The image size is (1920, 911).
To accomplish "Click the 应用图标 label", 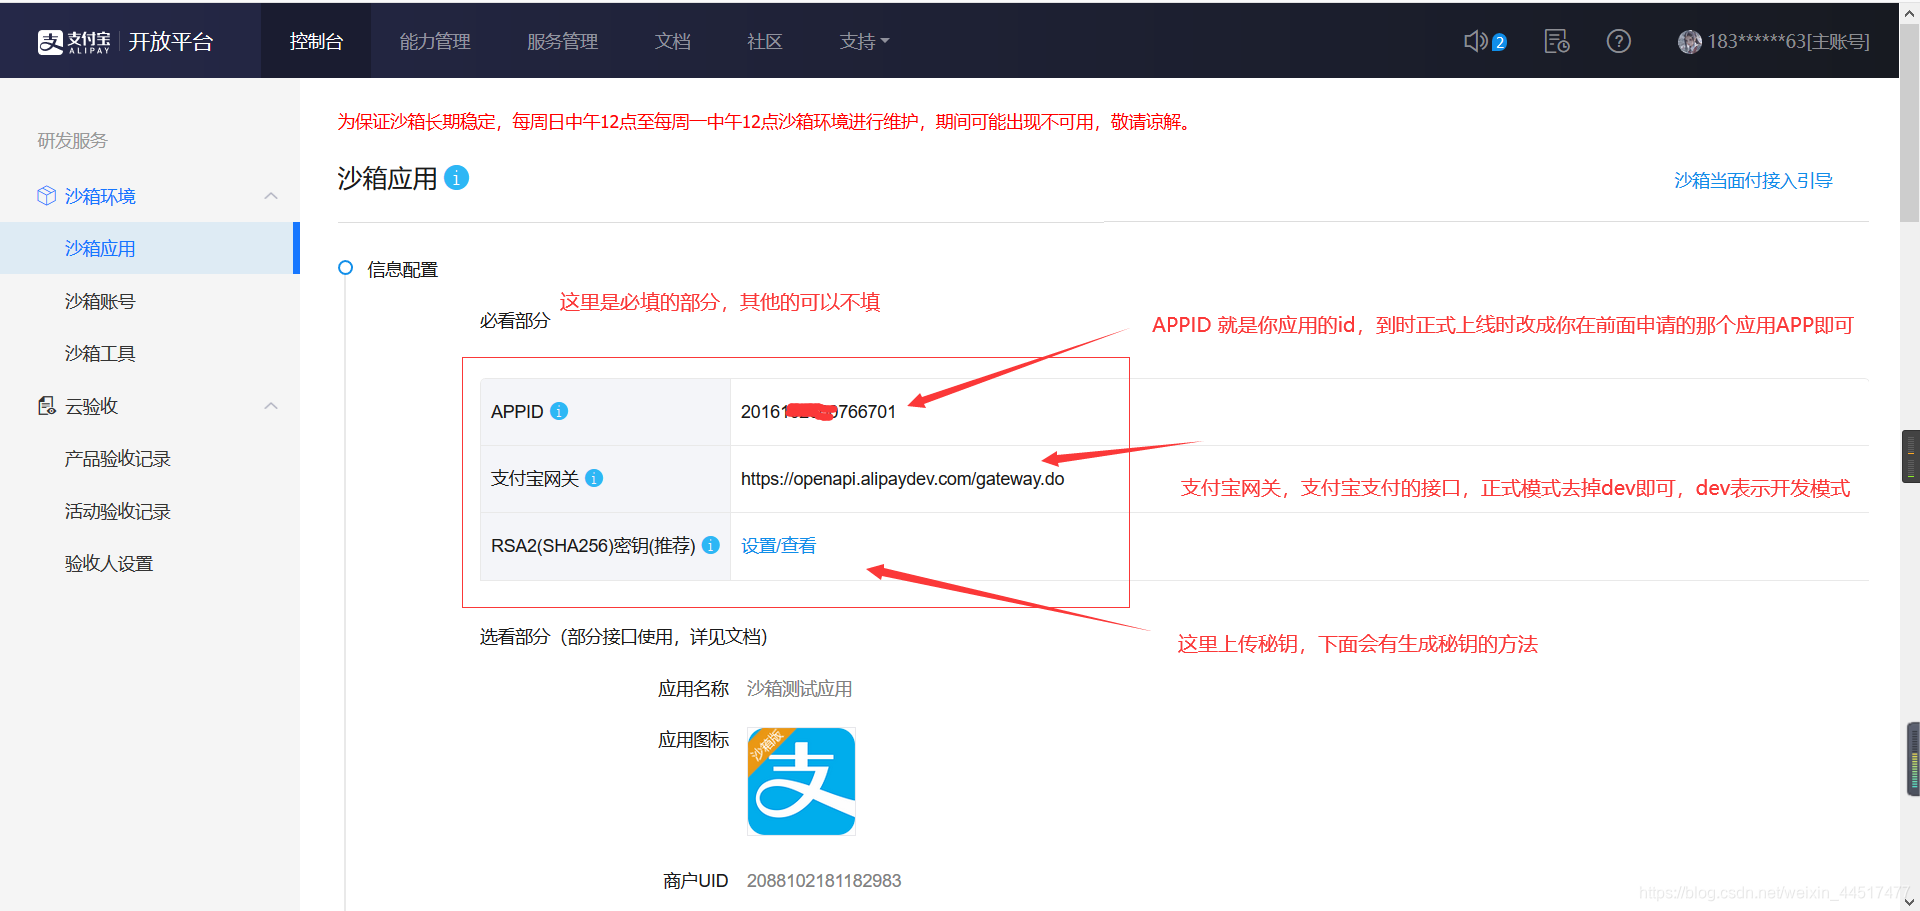I will [x=693, y=739].
